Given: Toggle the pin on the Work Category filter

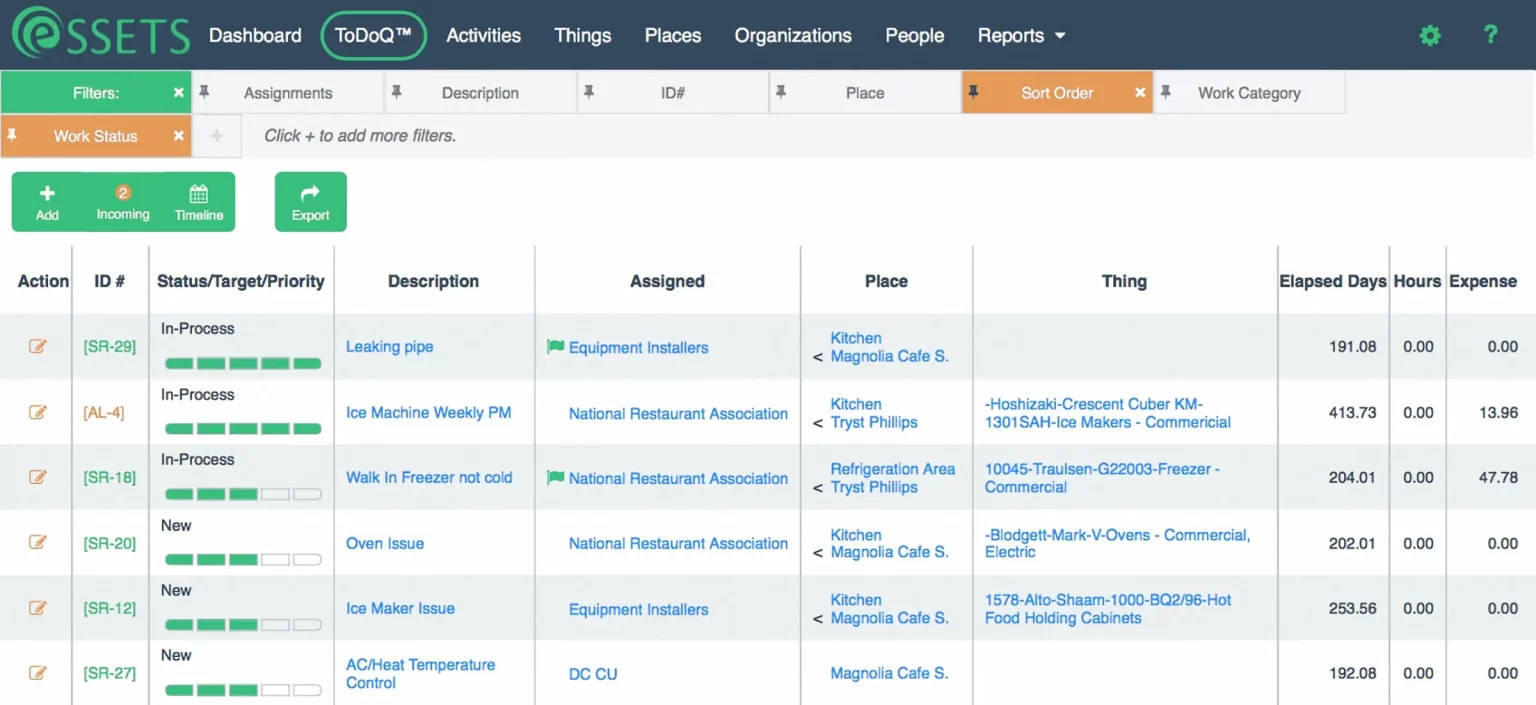Looking at the screenshot, I should (1165, 92).
